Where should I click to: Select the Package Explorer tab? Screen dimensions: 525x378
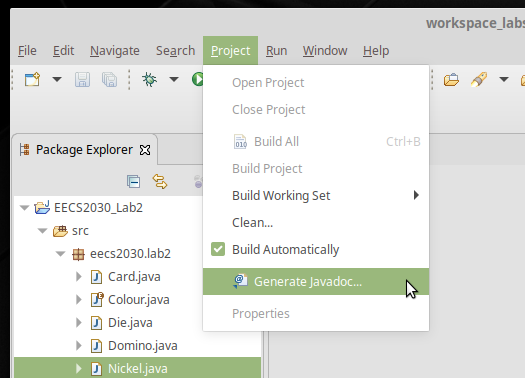(x=84, y=150)
